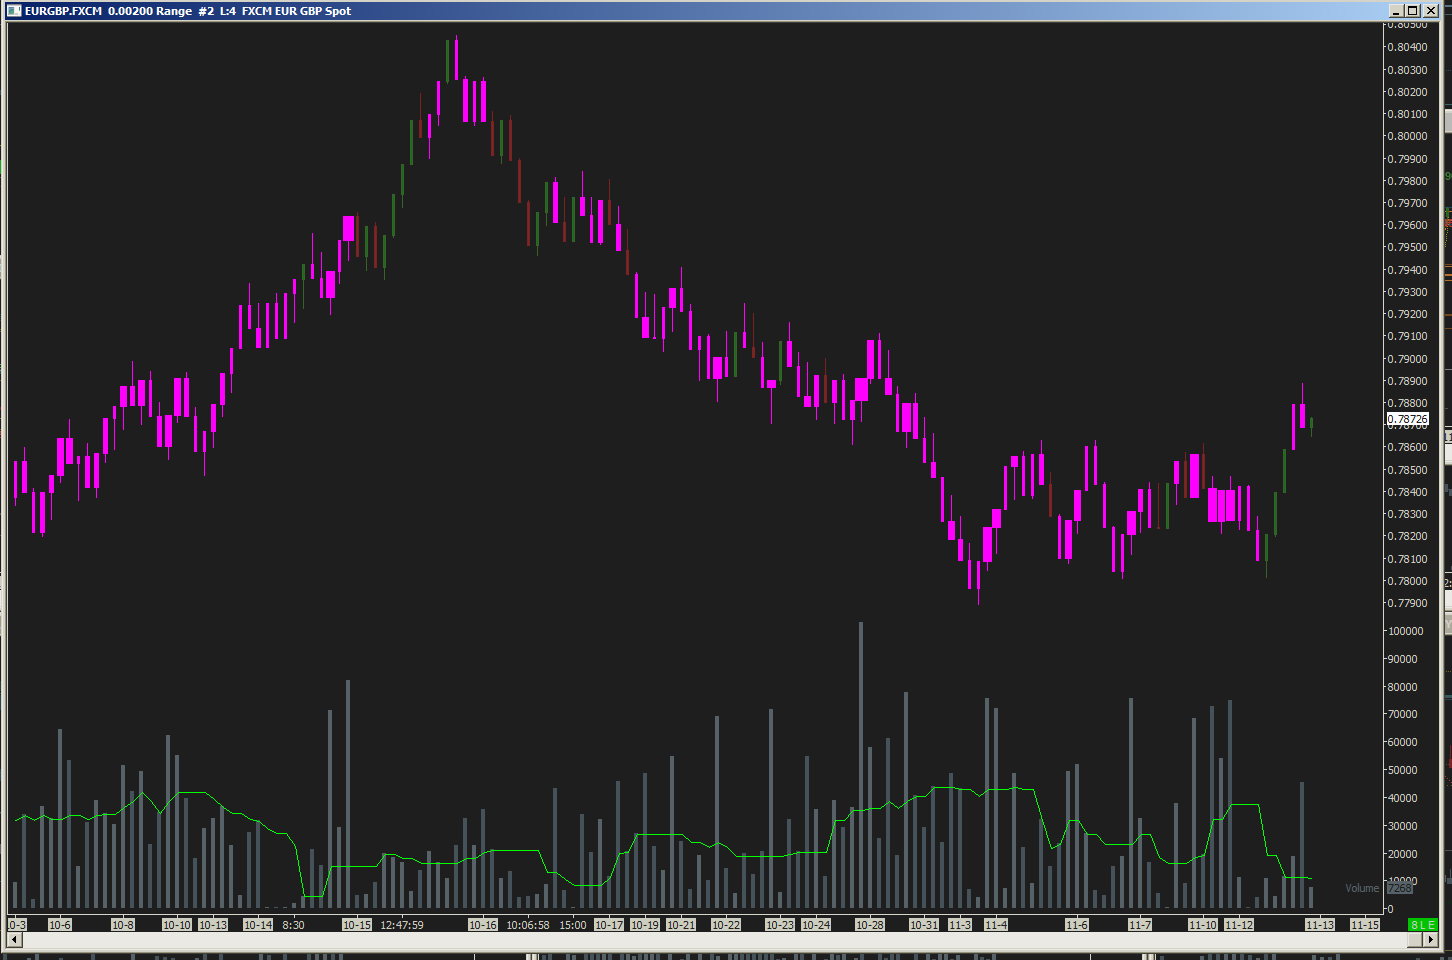Click the 12:47:59 time label on axis
Screen dimensions: 1452x960
point(402,925)
